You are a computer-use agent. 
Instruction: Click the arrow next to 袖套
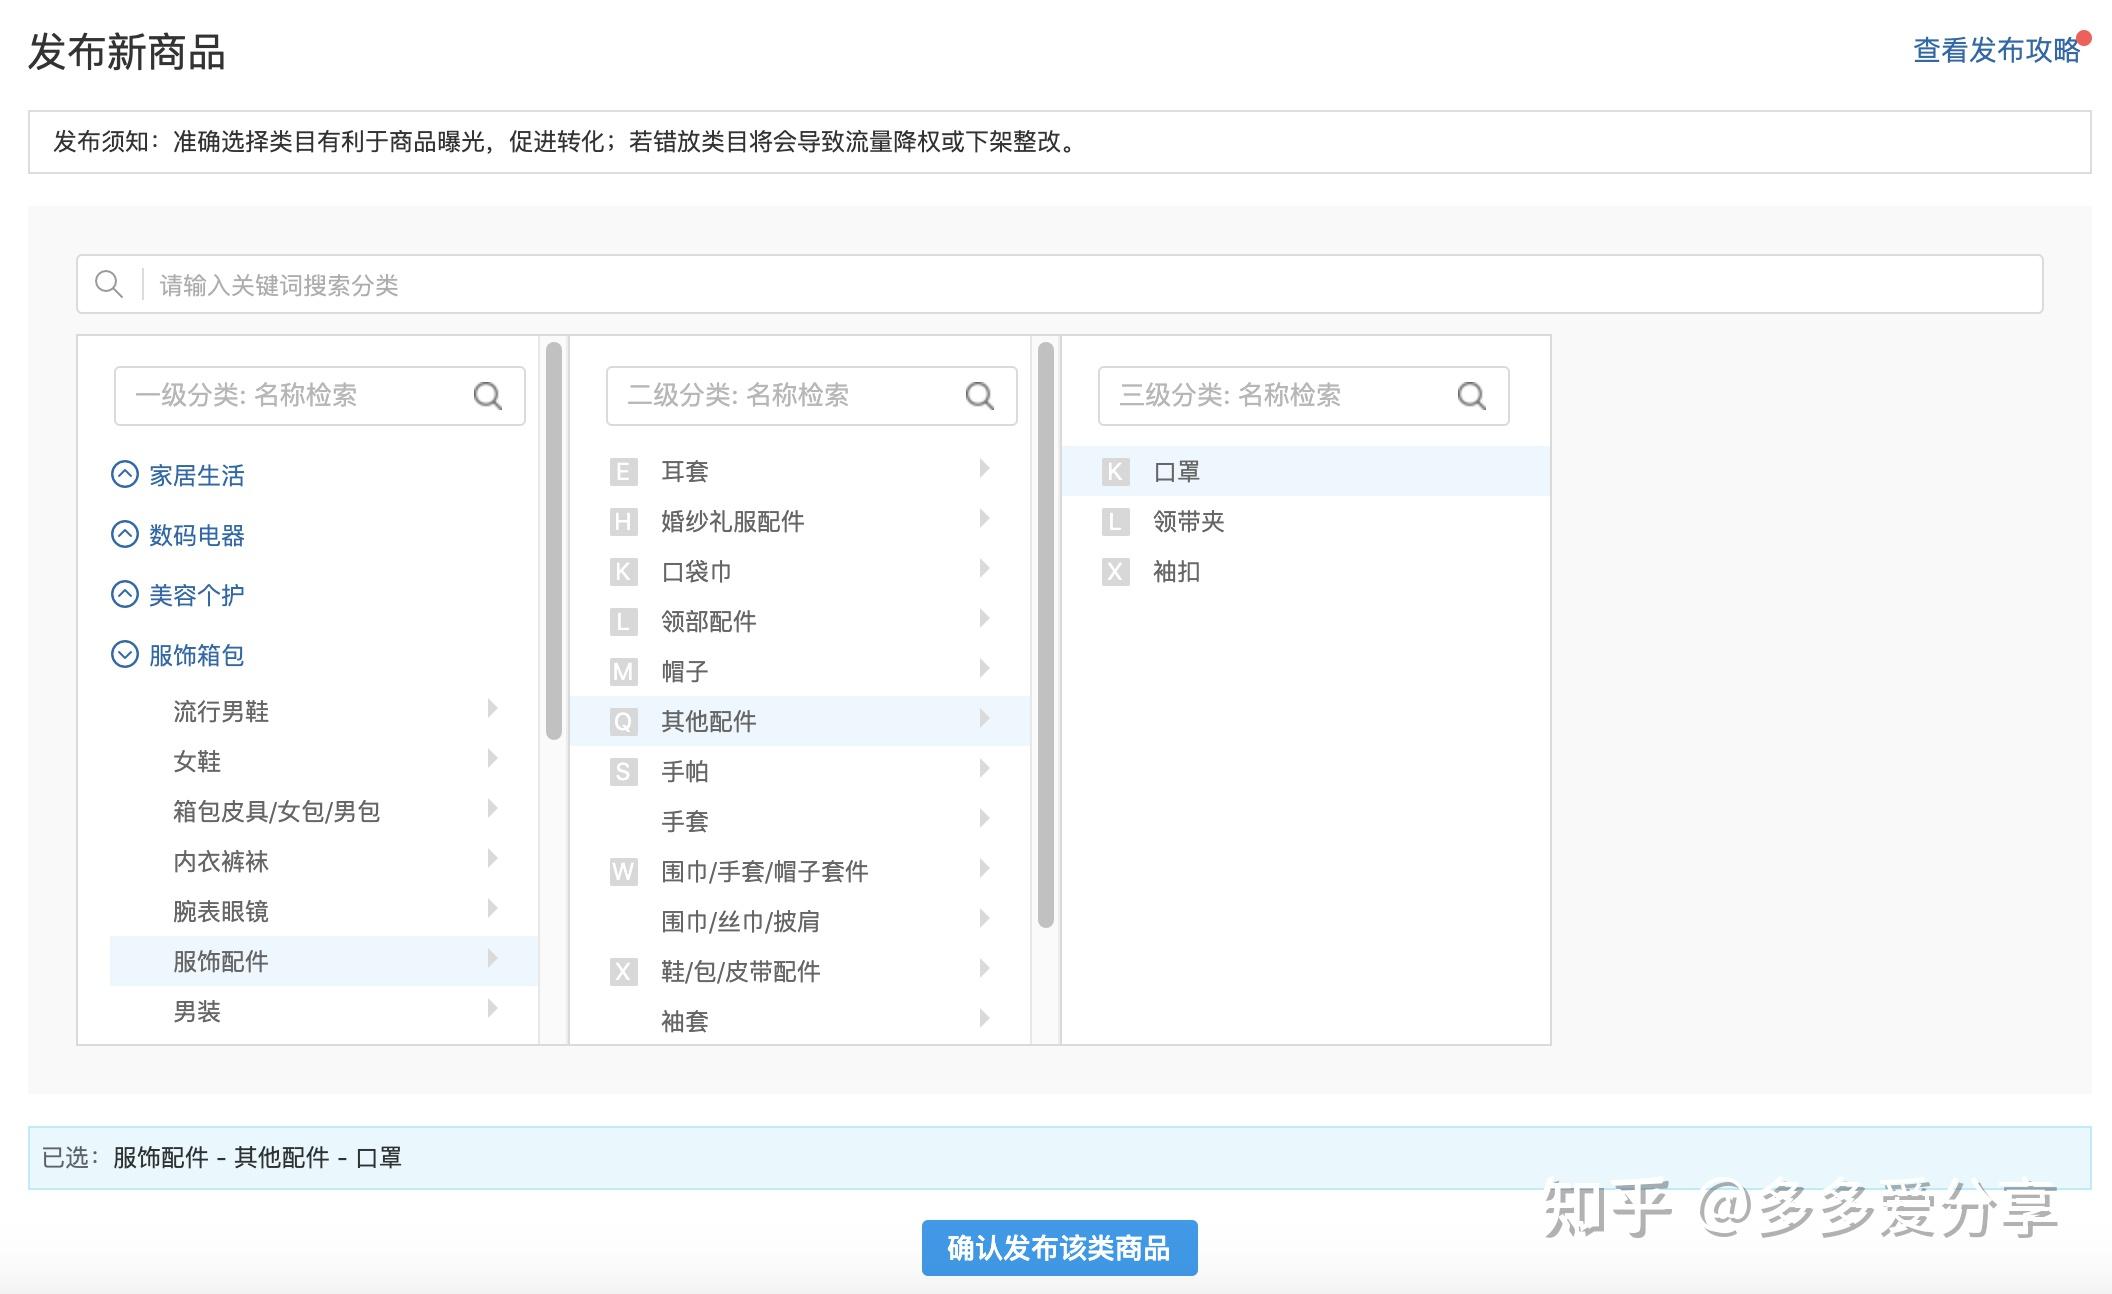click(984, 1018)
